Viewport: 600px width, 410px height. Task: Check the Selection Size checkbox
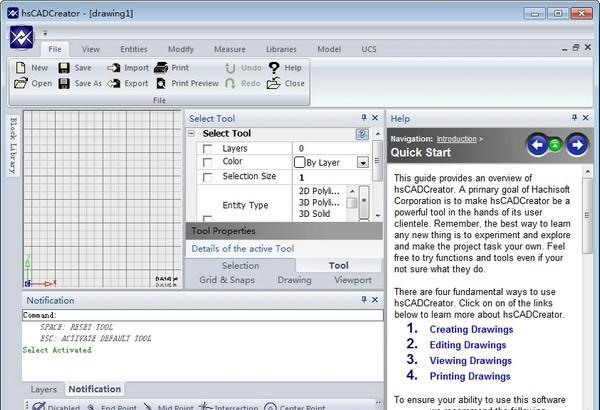click(x=207, y=177)
